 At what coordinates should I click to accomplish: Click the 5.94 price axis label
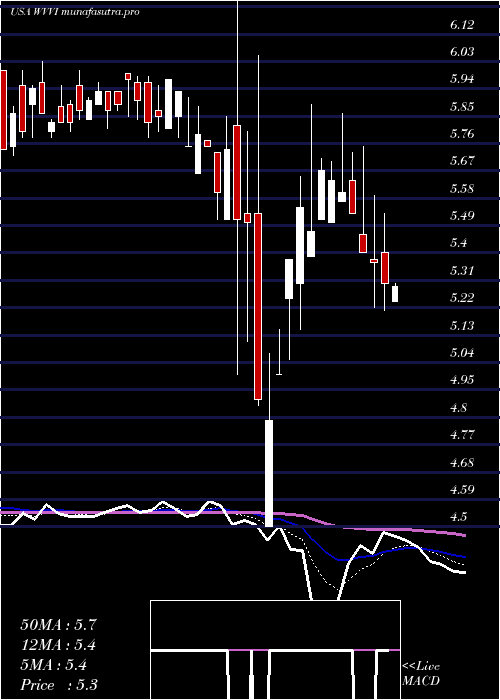point(462,79)
